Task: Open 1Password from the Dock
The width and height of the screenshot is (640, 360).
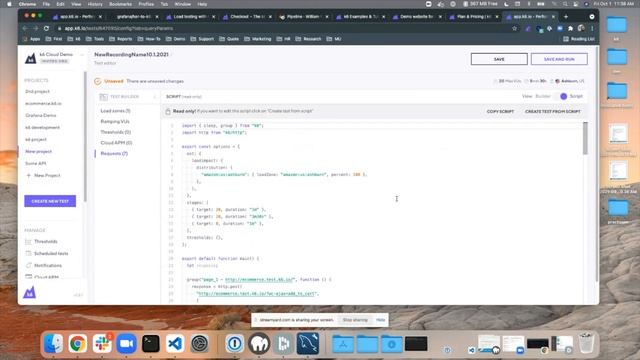Action: tap(235, 343)
